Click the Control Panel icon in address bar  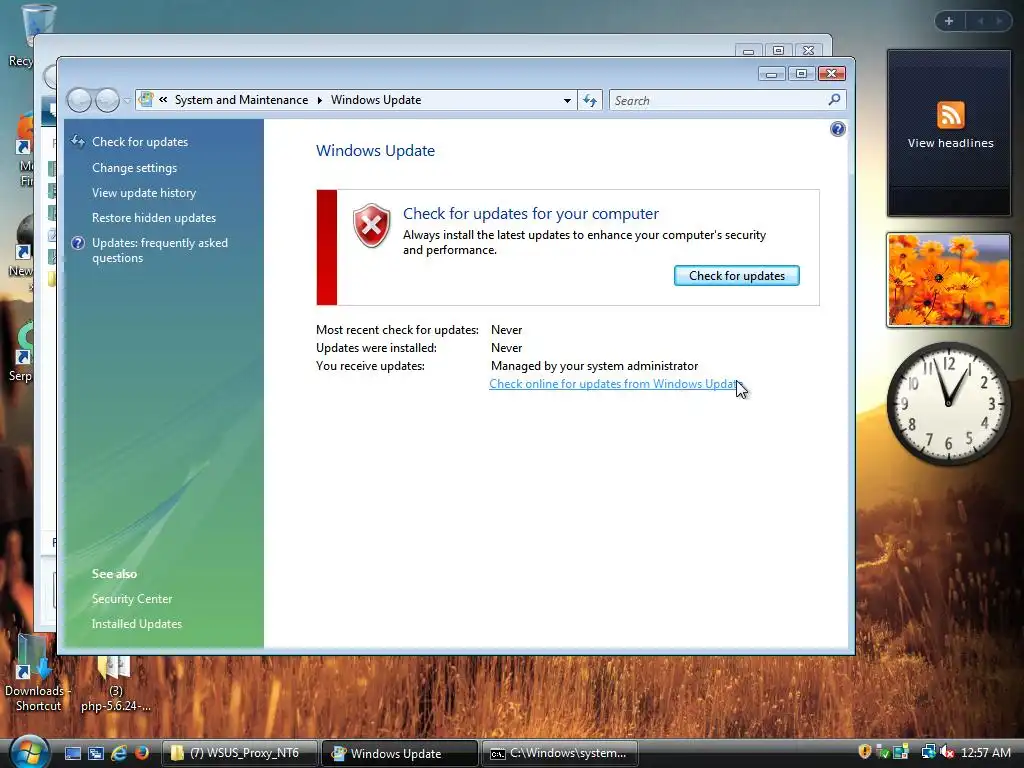point(146,99)
